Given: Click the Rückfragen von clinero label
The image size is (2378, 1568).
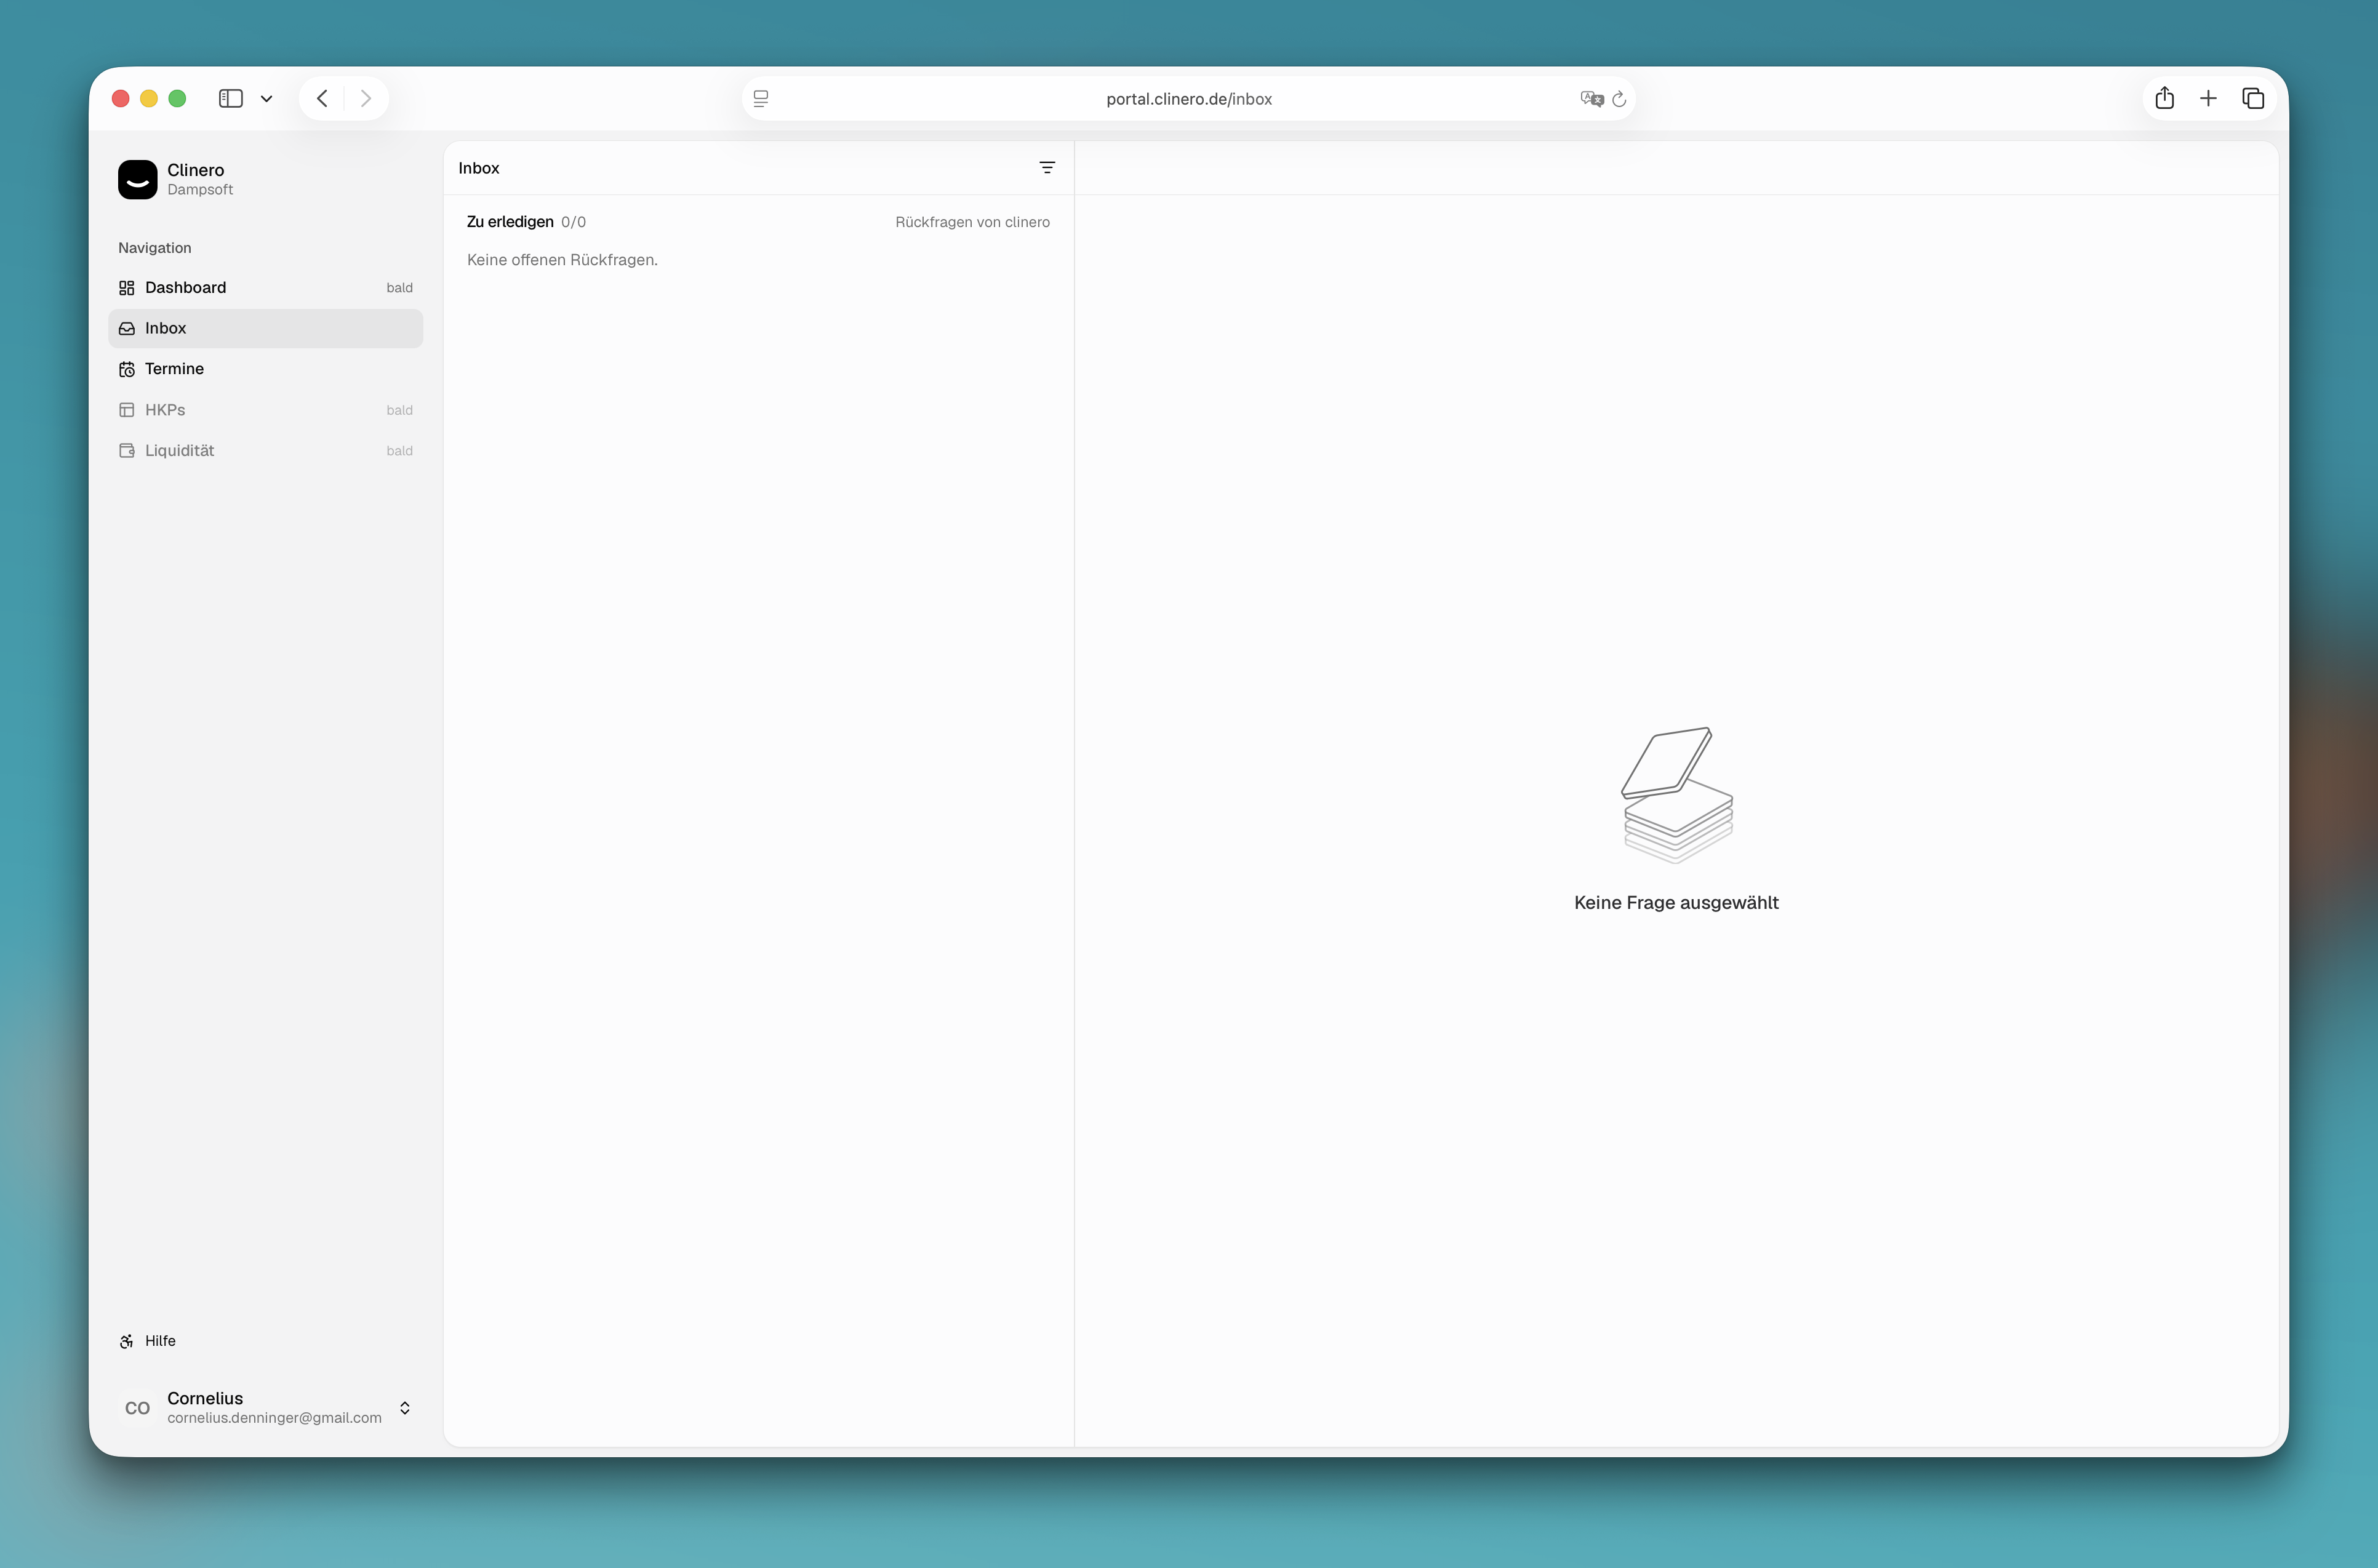Looking at the screenshot, I should tap(972, 222).
